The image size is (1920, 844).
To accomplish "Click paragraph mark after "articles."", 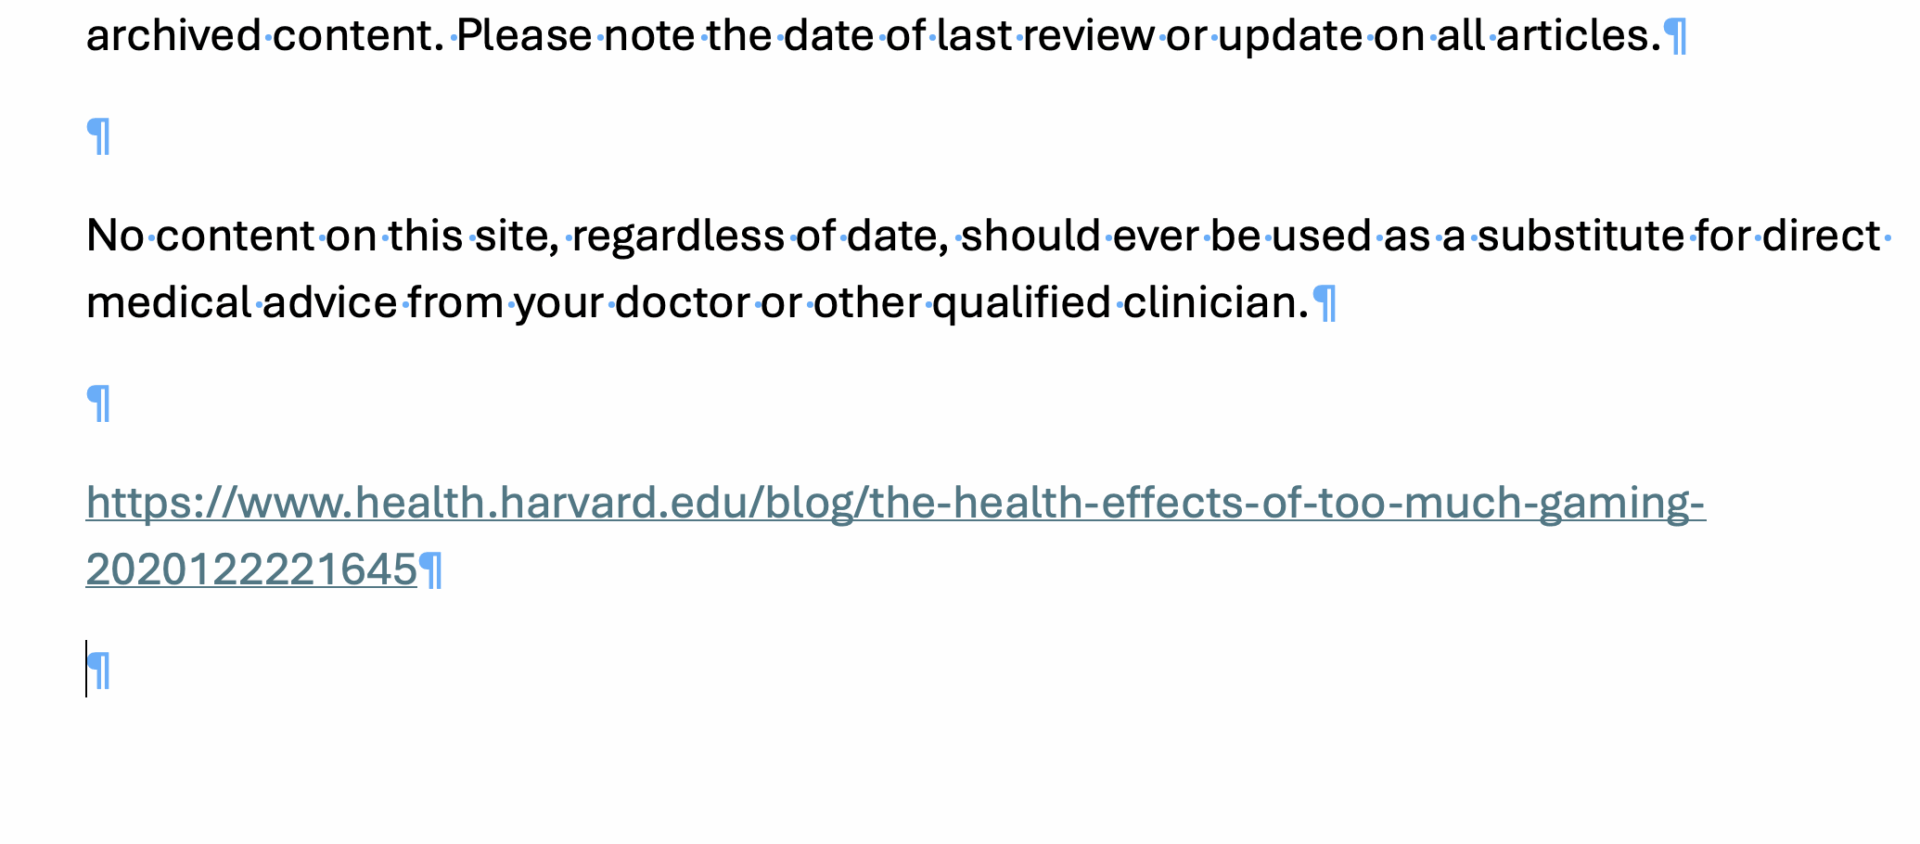I will (x=1675, y=37).
